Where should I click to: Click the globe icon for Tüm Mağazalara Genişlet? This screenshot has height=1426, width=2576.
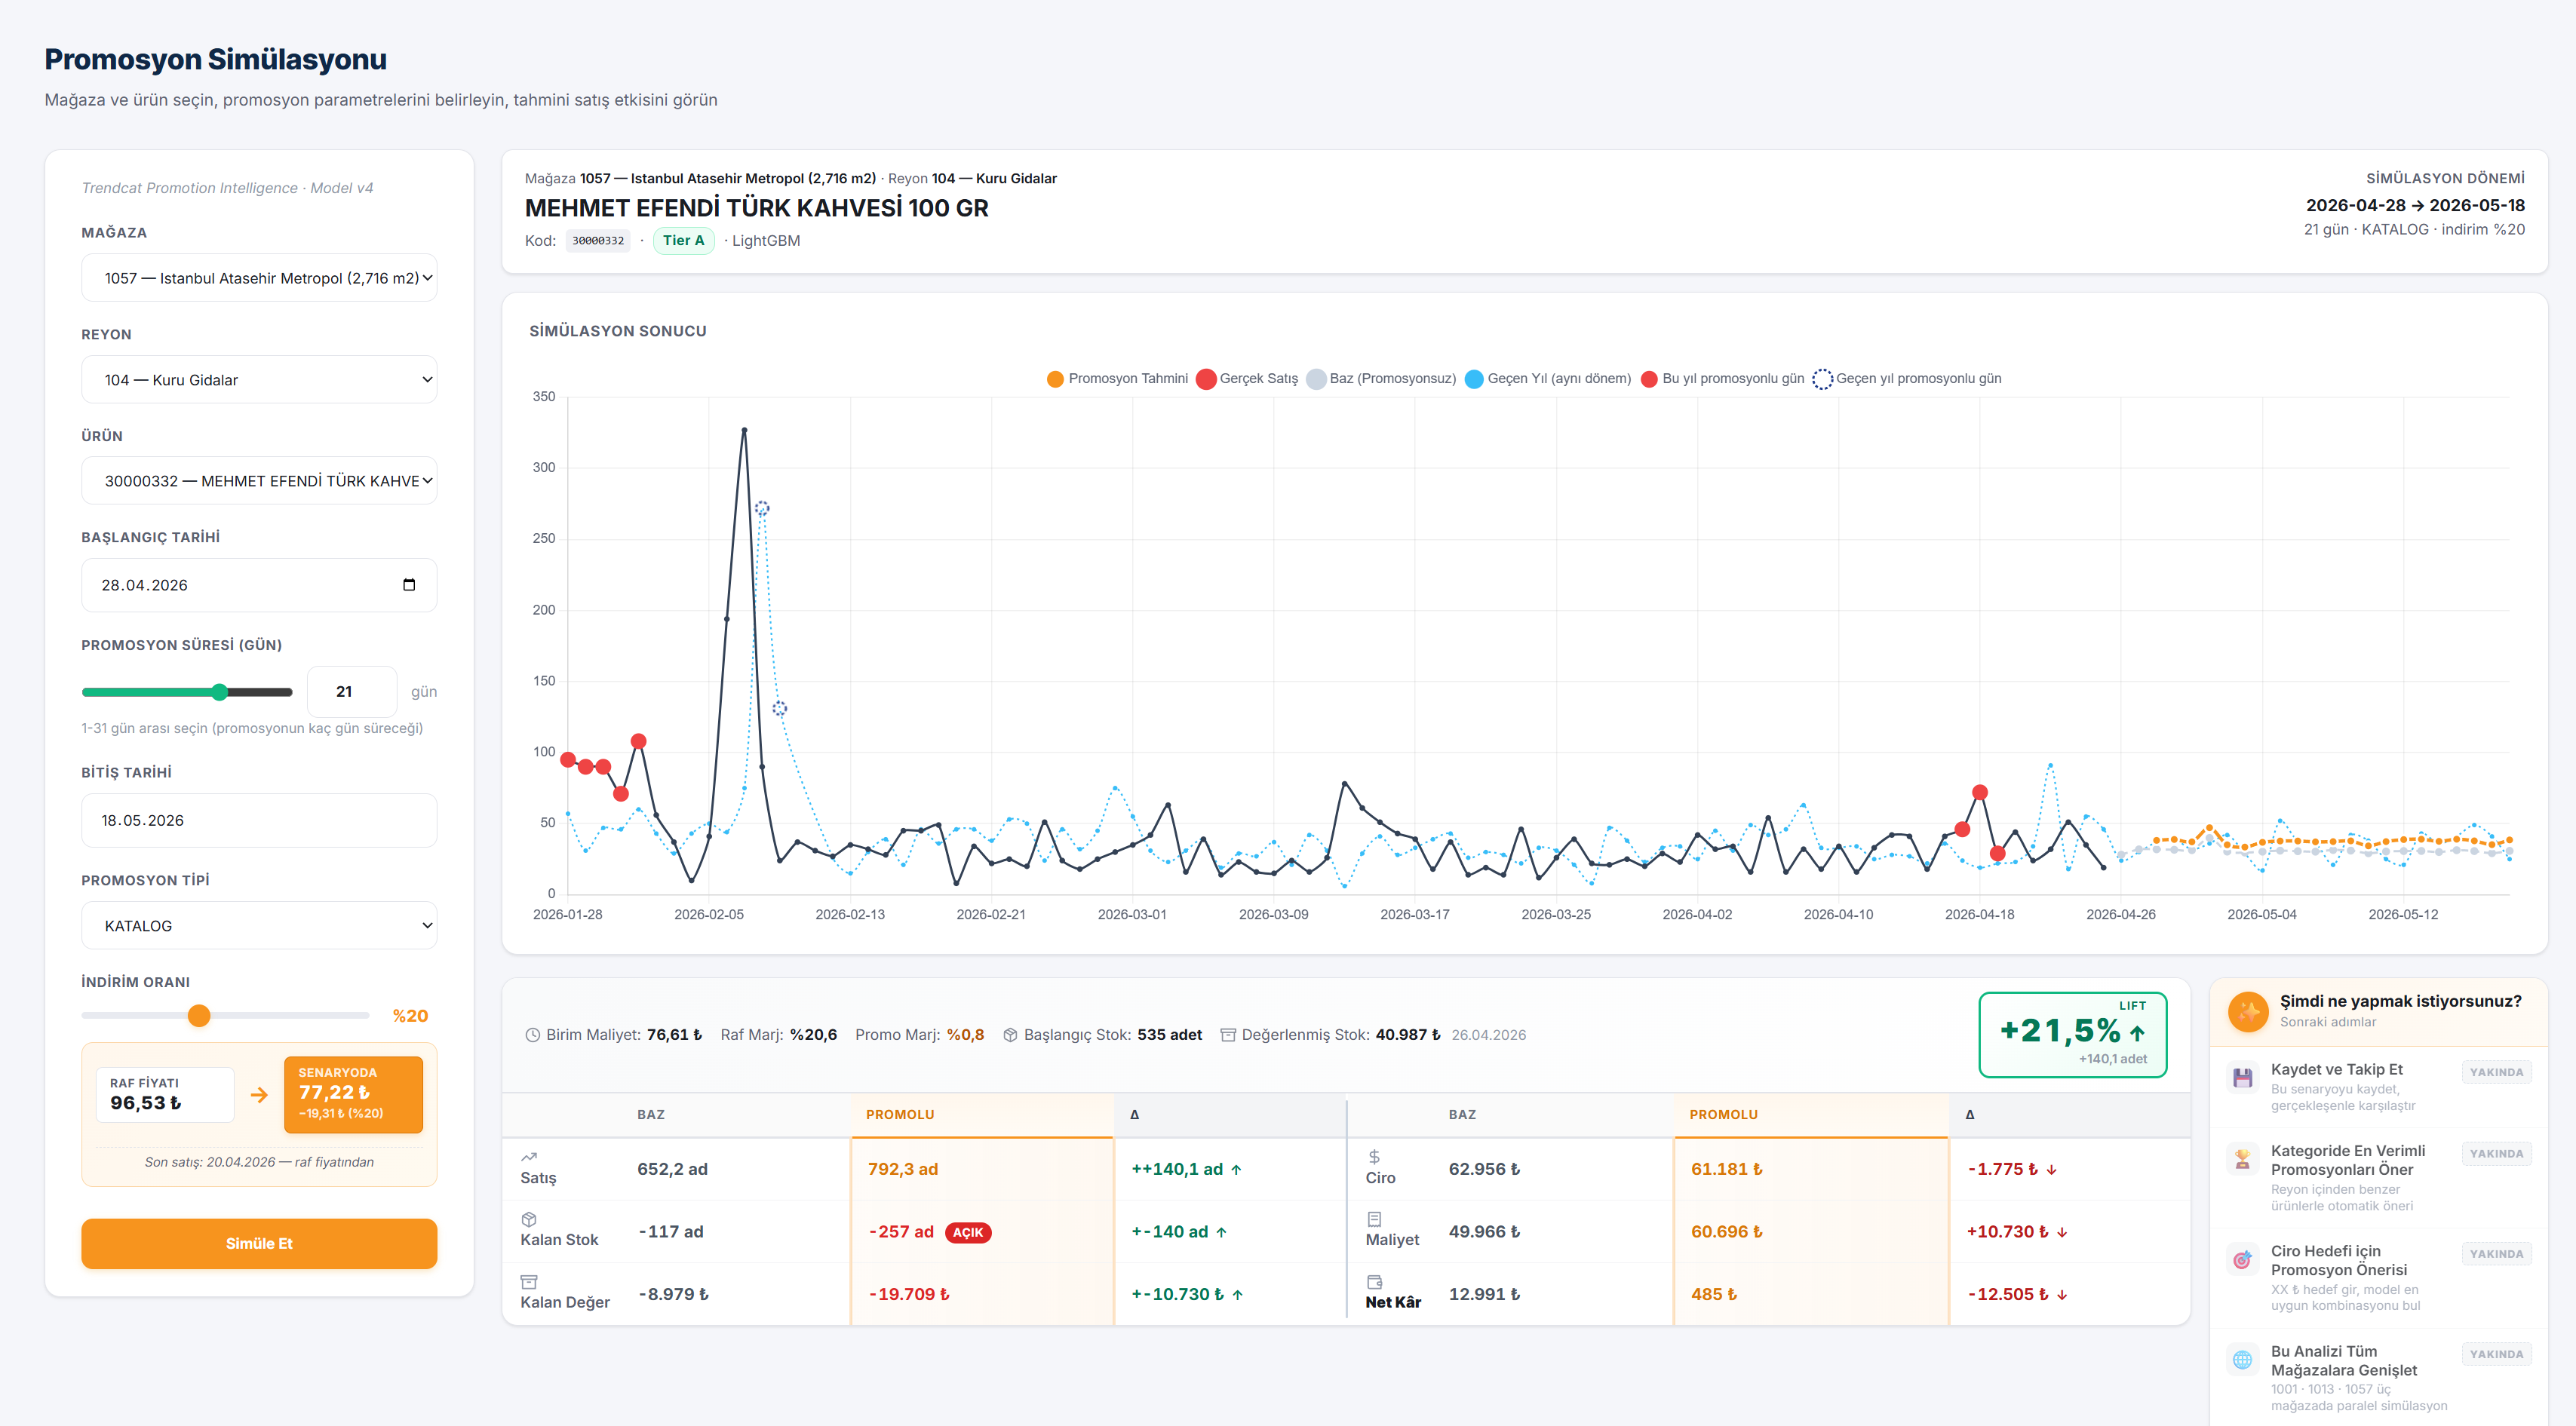click(x=2242, y=1359)
